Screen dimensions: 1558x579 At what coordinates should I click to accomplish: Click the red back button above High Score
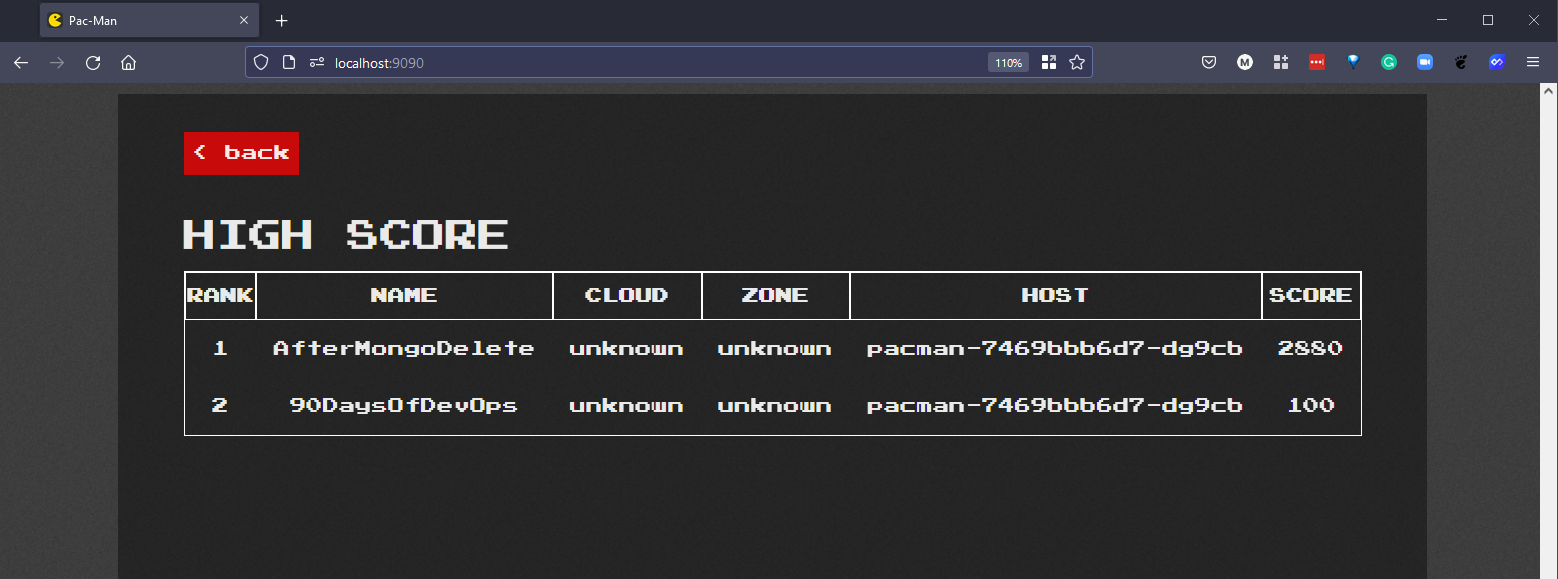pos(241,153)
